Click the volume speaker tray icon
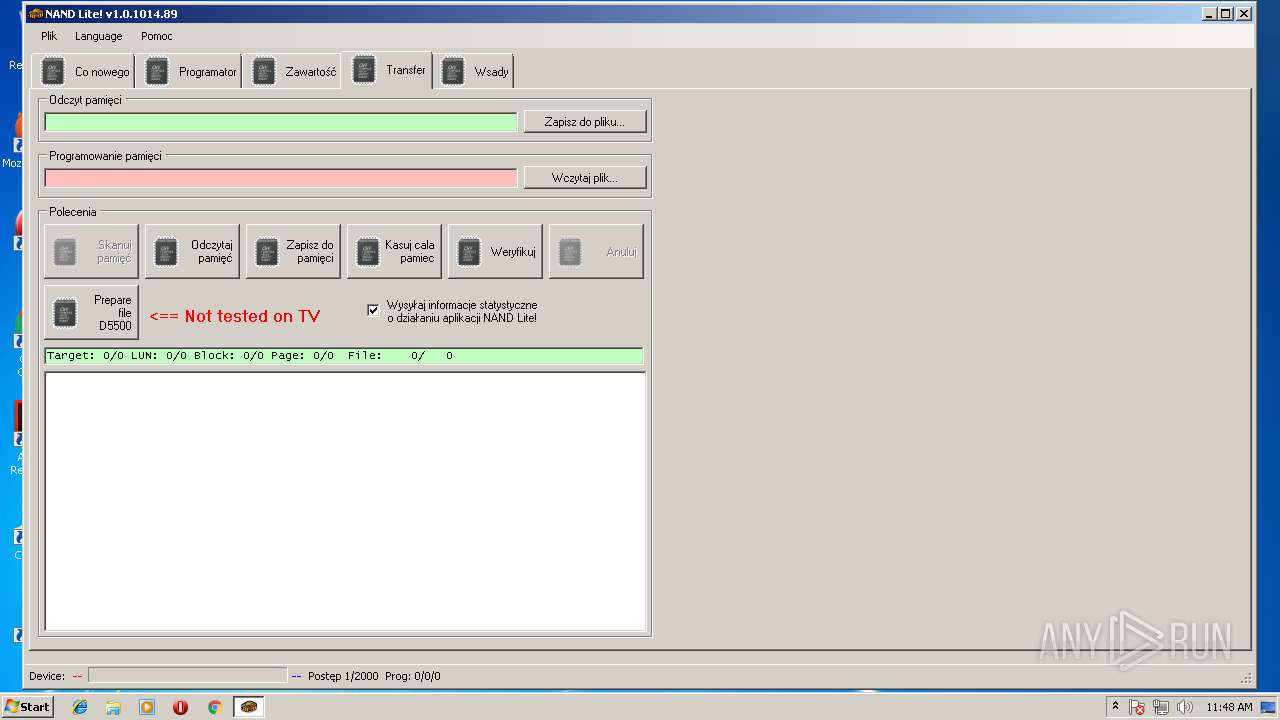 pos(1185,707)
